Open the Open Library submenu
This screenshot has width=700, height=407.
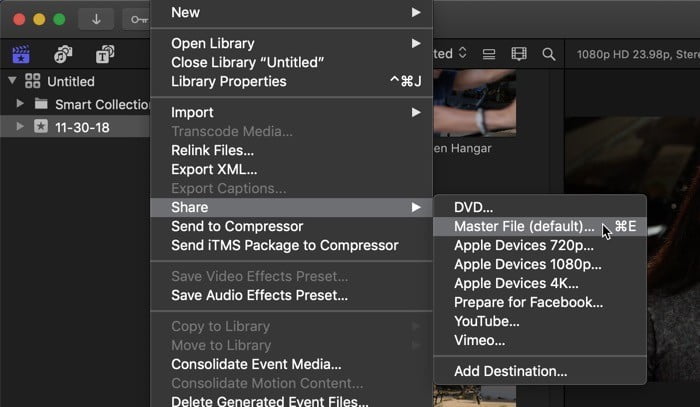[x=292, y=43]
